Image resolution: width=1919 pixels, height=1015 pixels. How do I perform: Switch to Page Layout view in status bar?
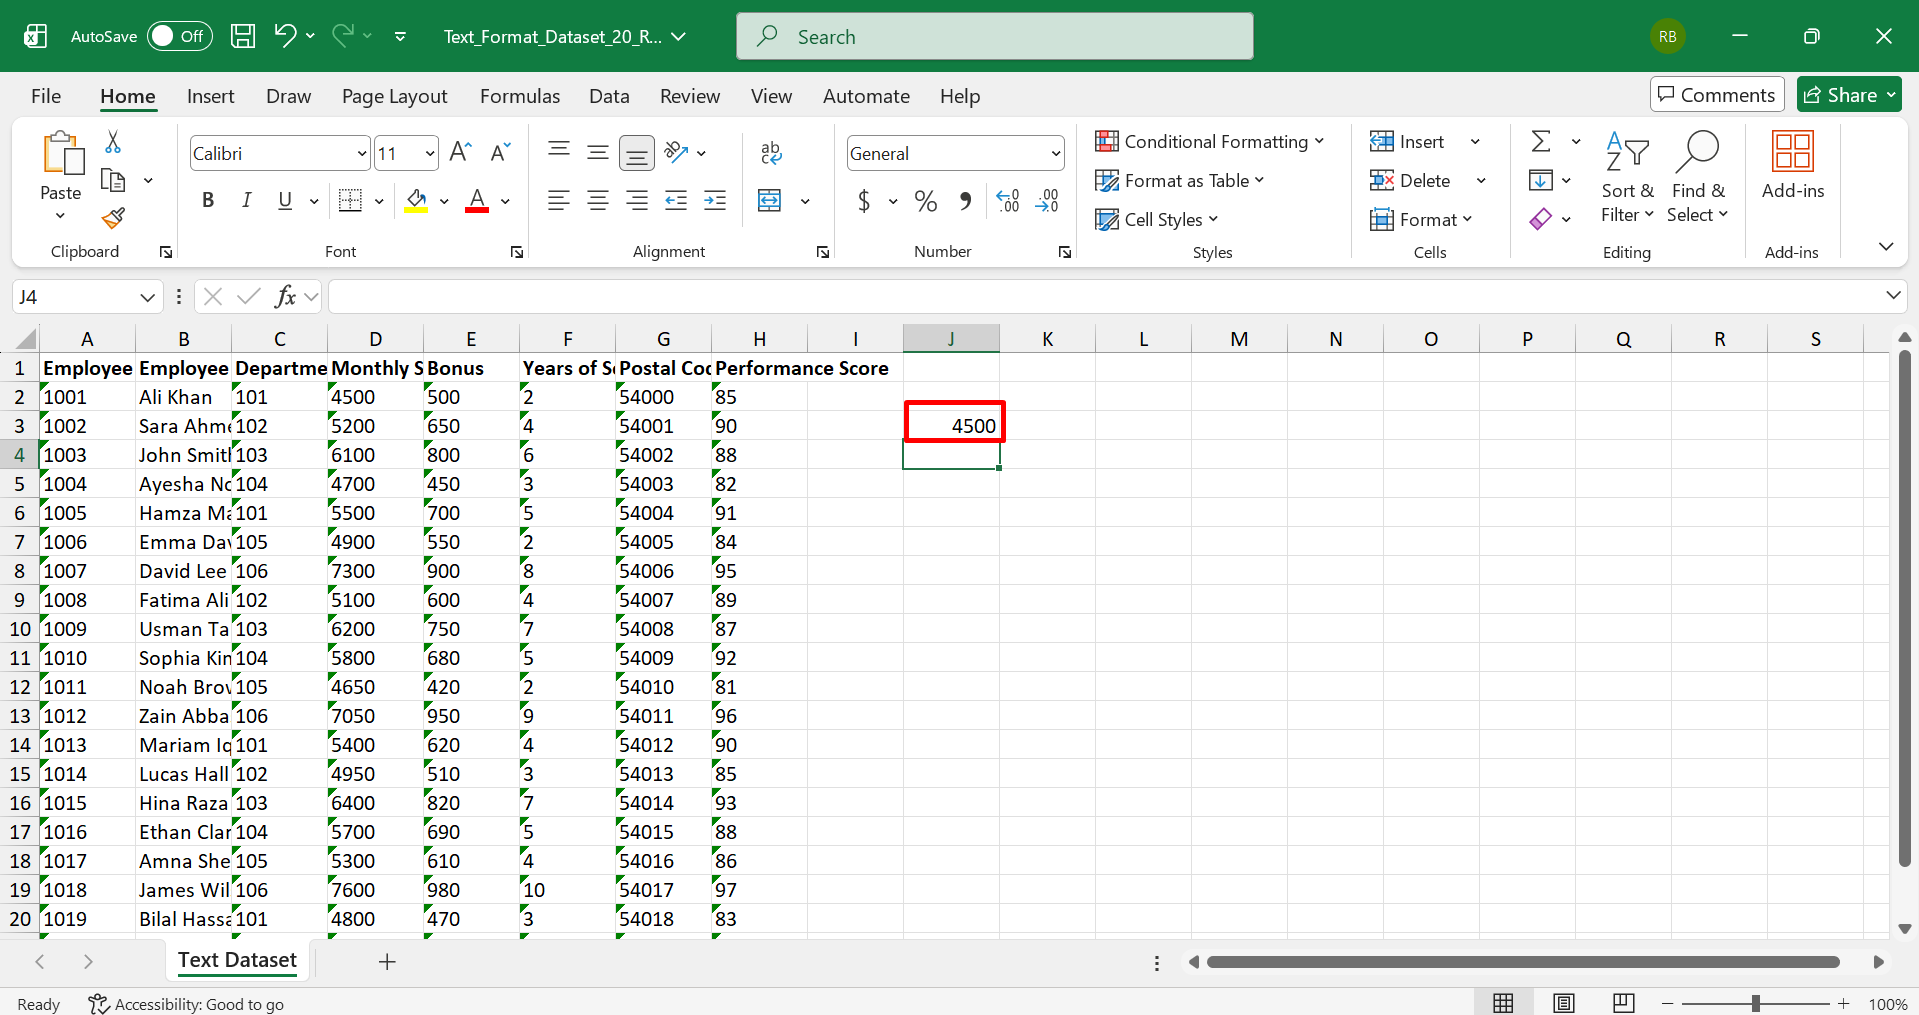pos(1564,1003)
